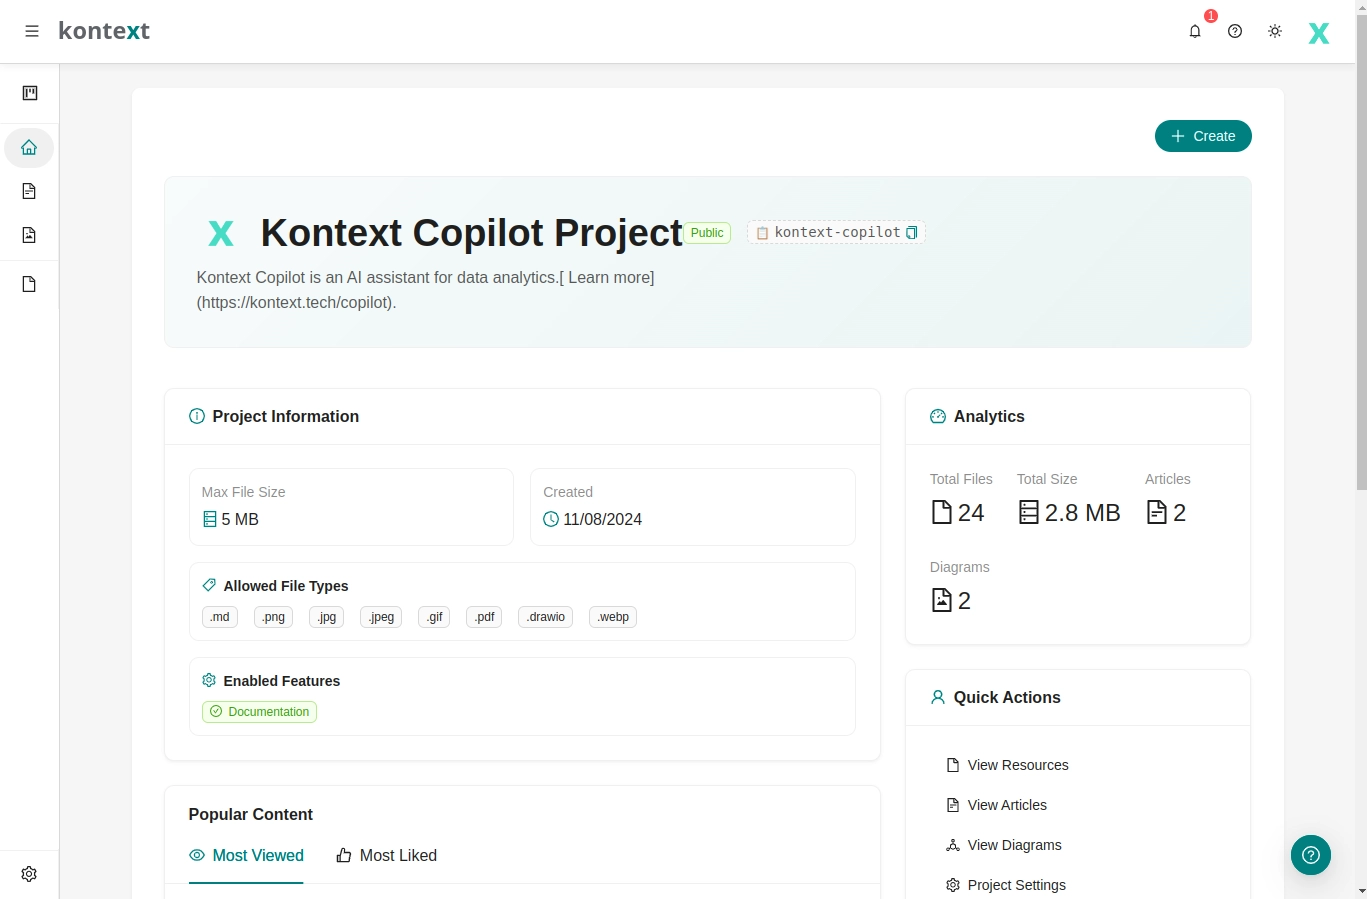Viewport: 1367px width, 899px height.
Task: Copy the kontext-copilot project key
Action: [x=912, y=233]
